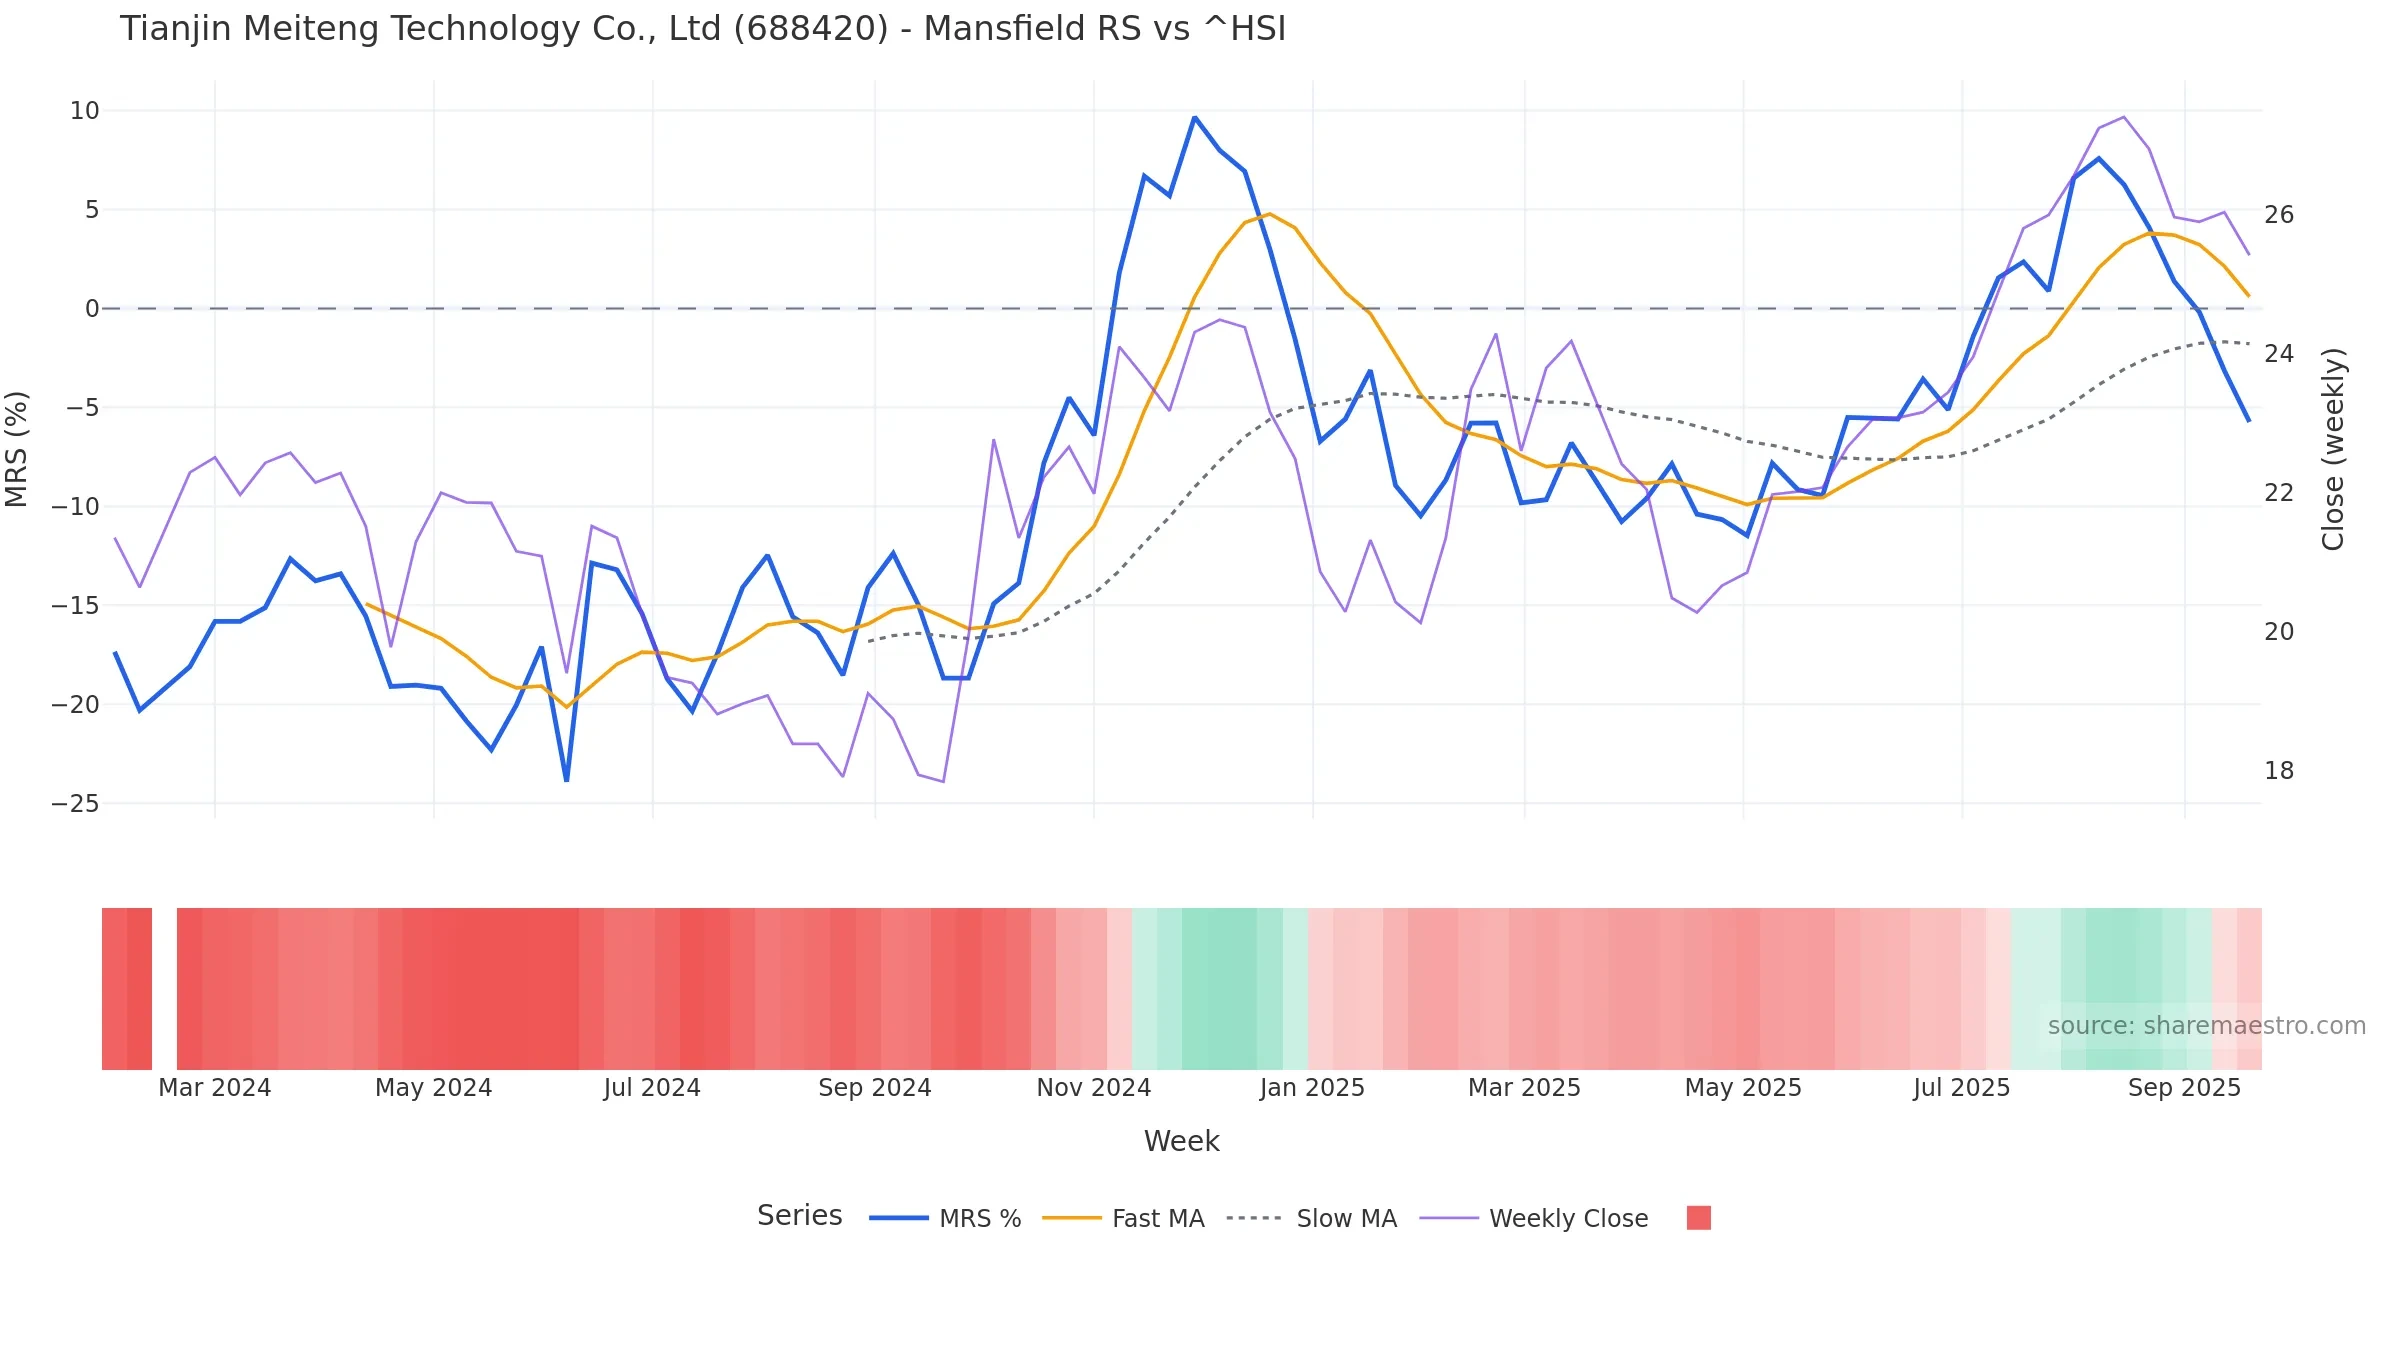This screenshot has width=2400, height=1350.
Task: Click the '22' Close axis tick
Action: (x=2279, y=493)
